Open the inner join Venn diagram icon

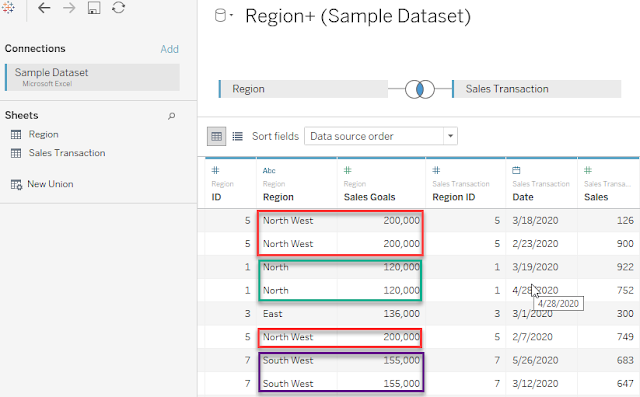click(420, 89)
